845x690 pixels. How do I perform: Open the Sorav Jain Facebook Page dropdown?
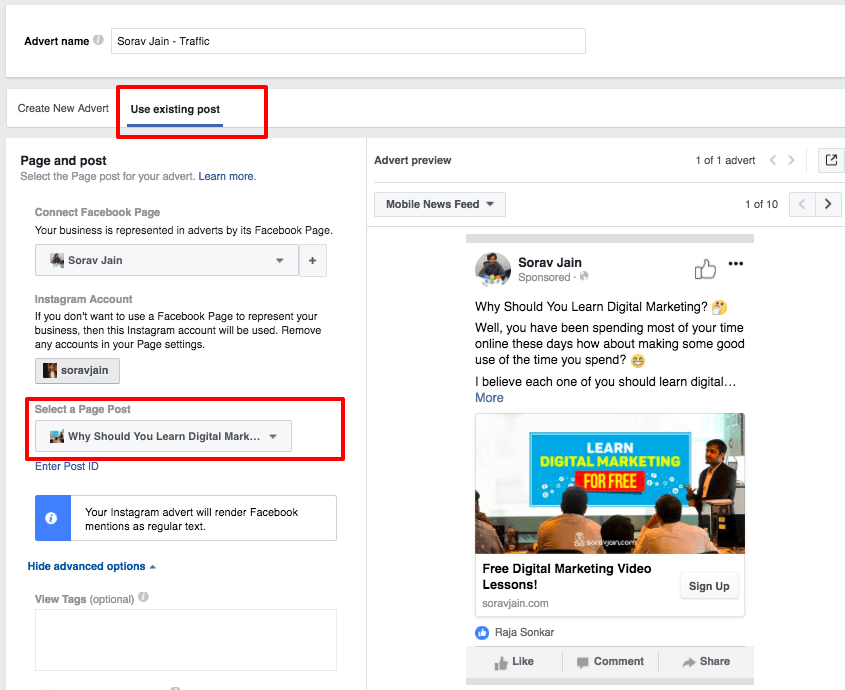point(167,260)
